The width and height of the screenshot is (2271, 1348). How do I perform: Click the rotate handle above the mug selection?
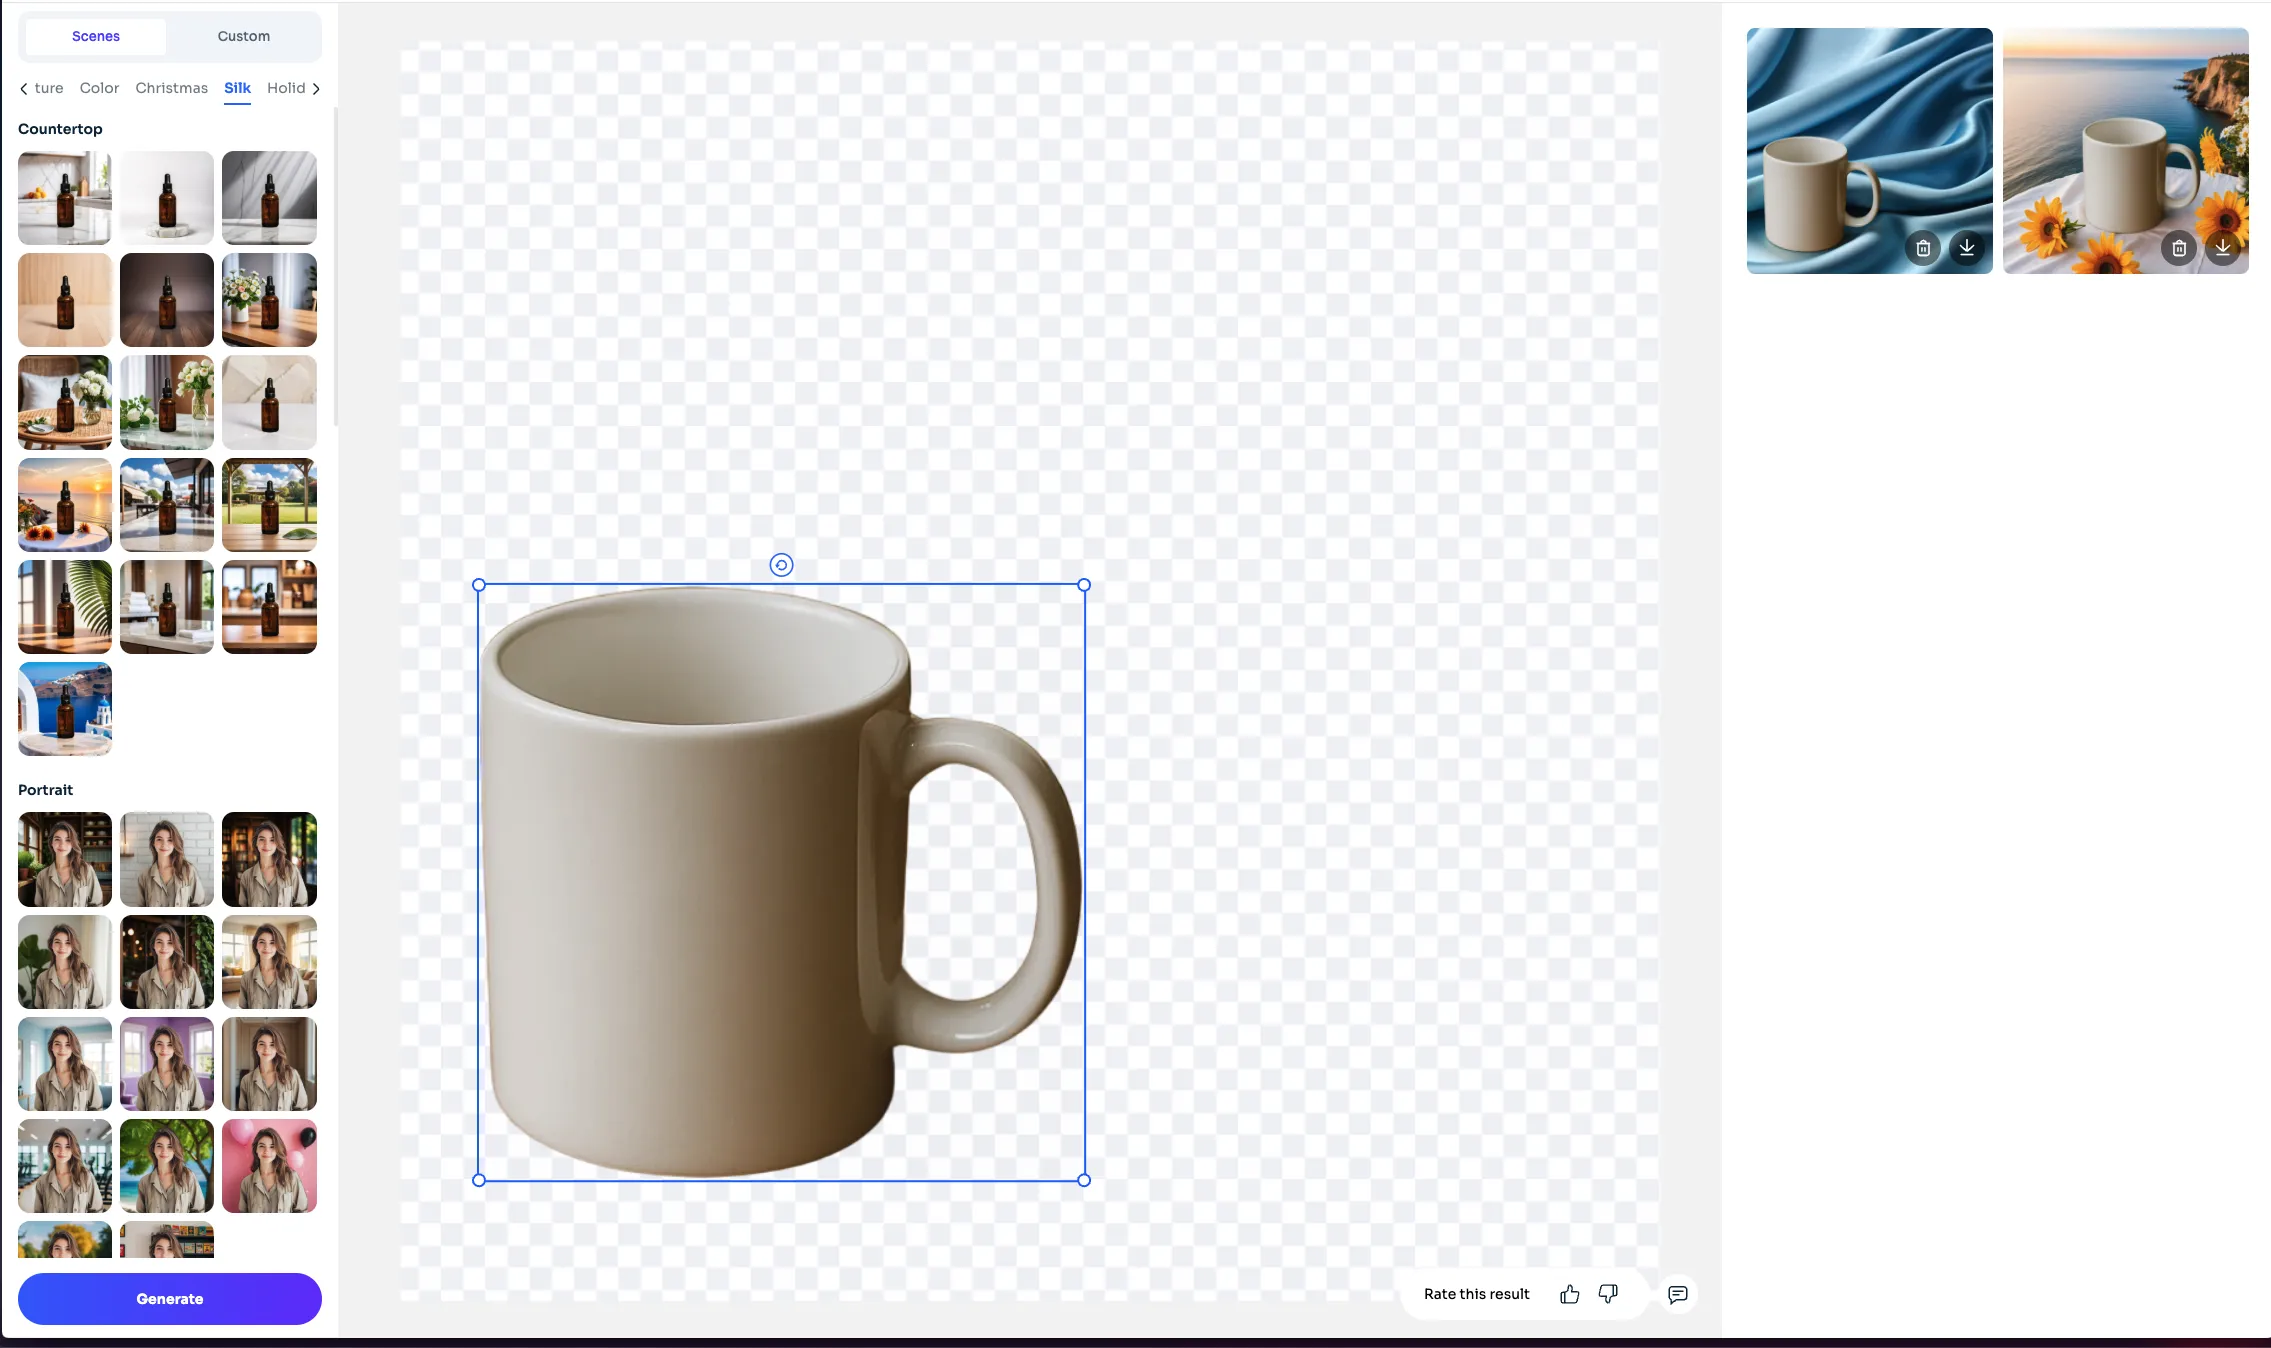(782, 564)
